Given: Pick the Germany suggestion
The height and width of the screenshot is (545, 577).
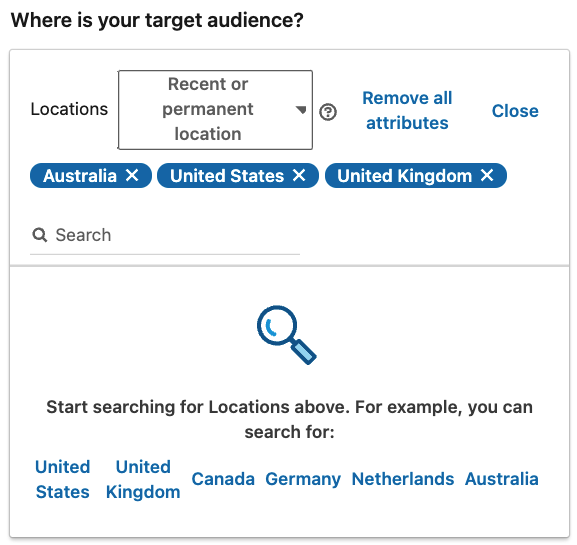Looking at the screenshot, I should 303,479.
